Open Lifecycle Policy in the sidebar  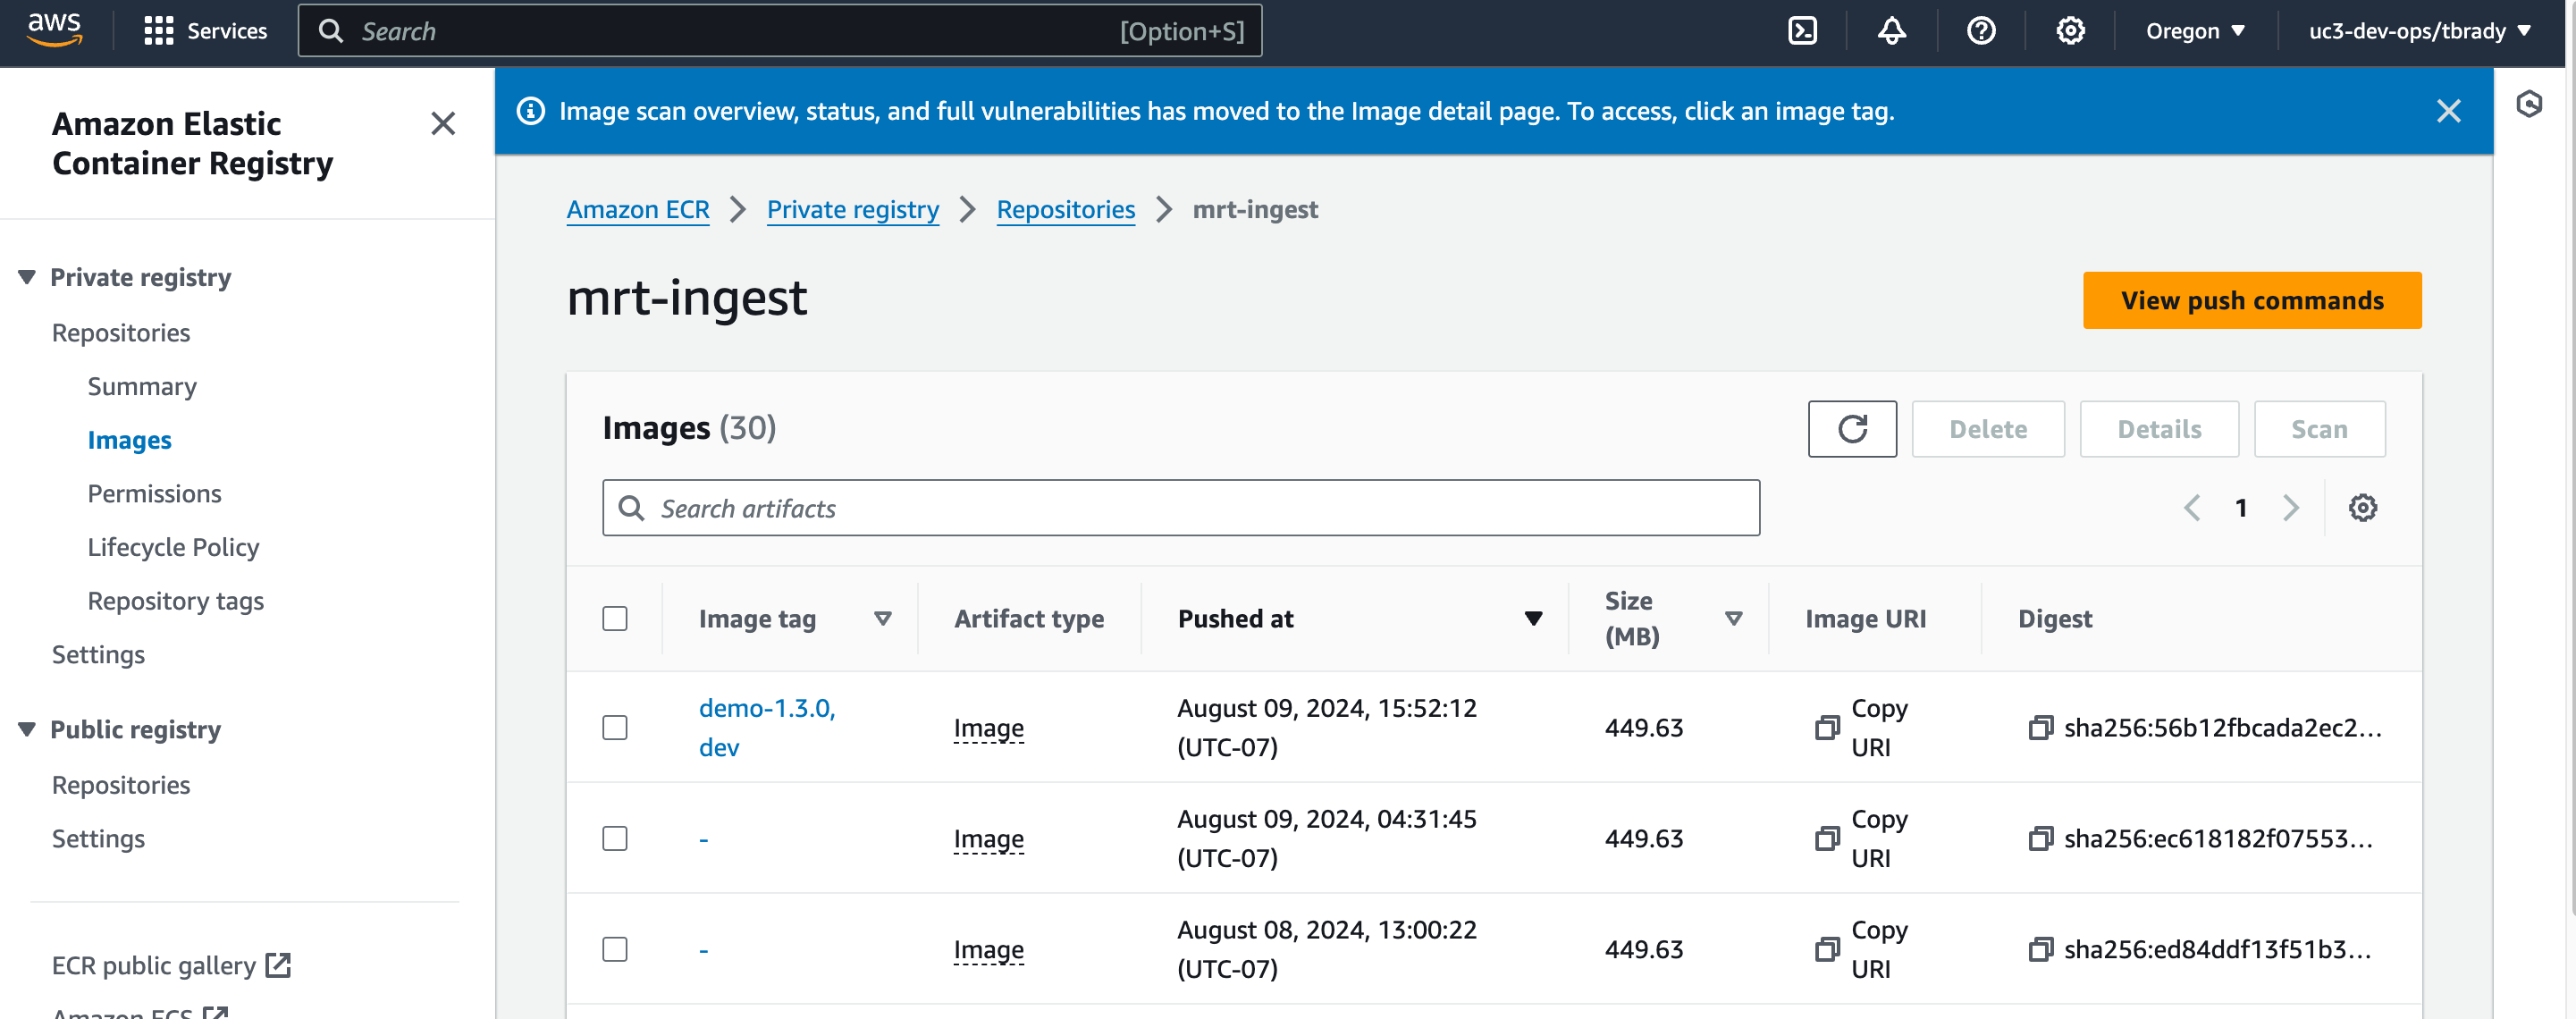click(x=173, y=548)
